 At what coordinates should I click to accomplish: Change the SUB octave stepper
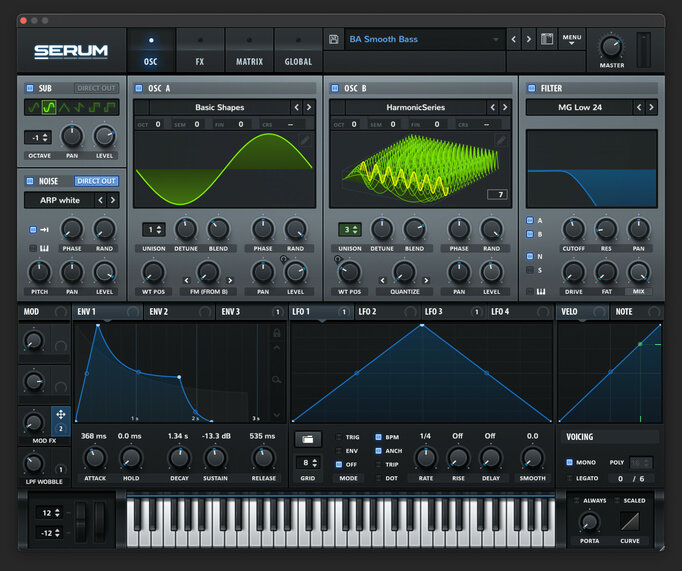coord(38,138)
